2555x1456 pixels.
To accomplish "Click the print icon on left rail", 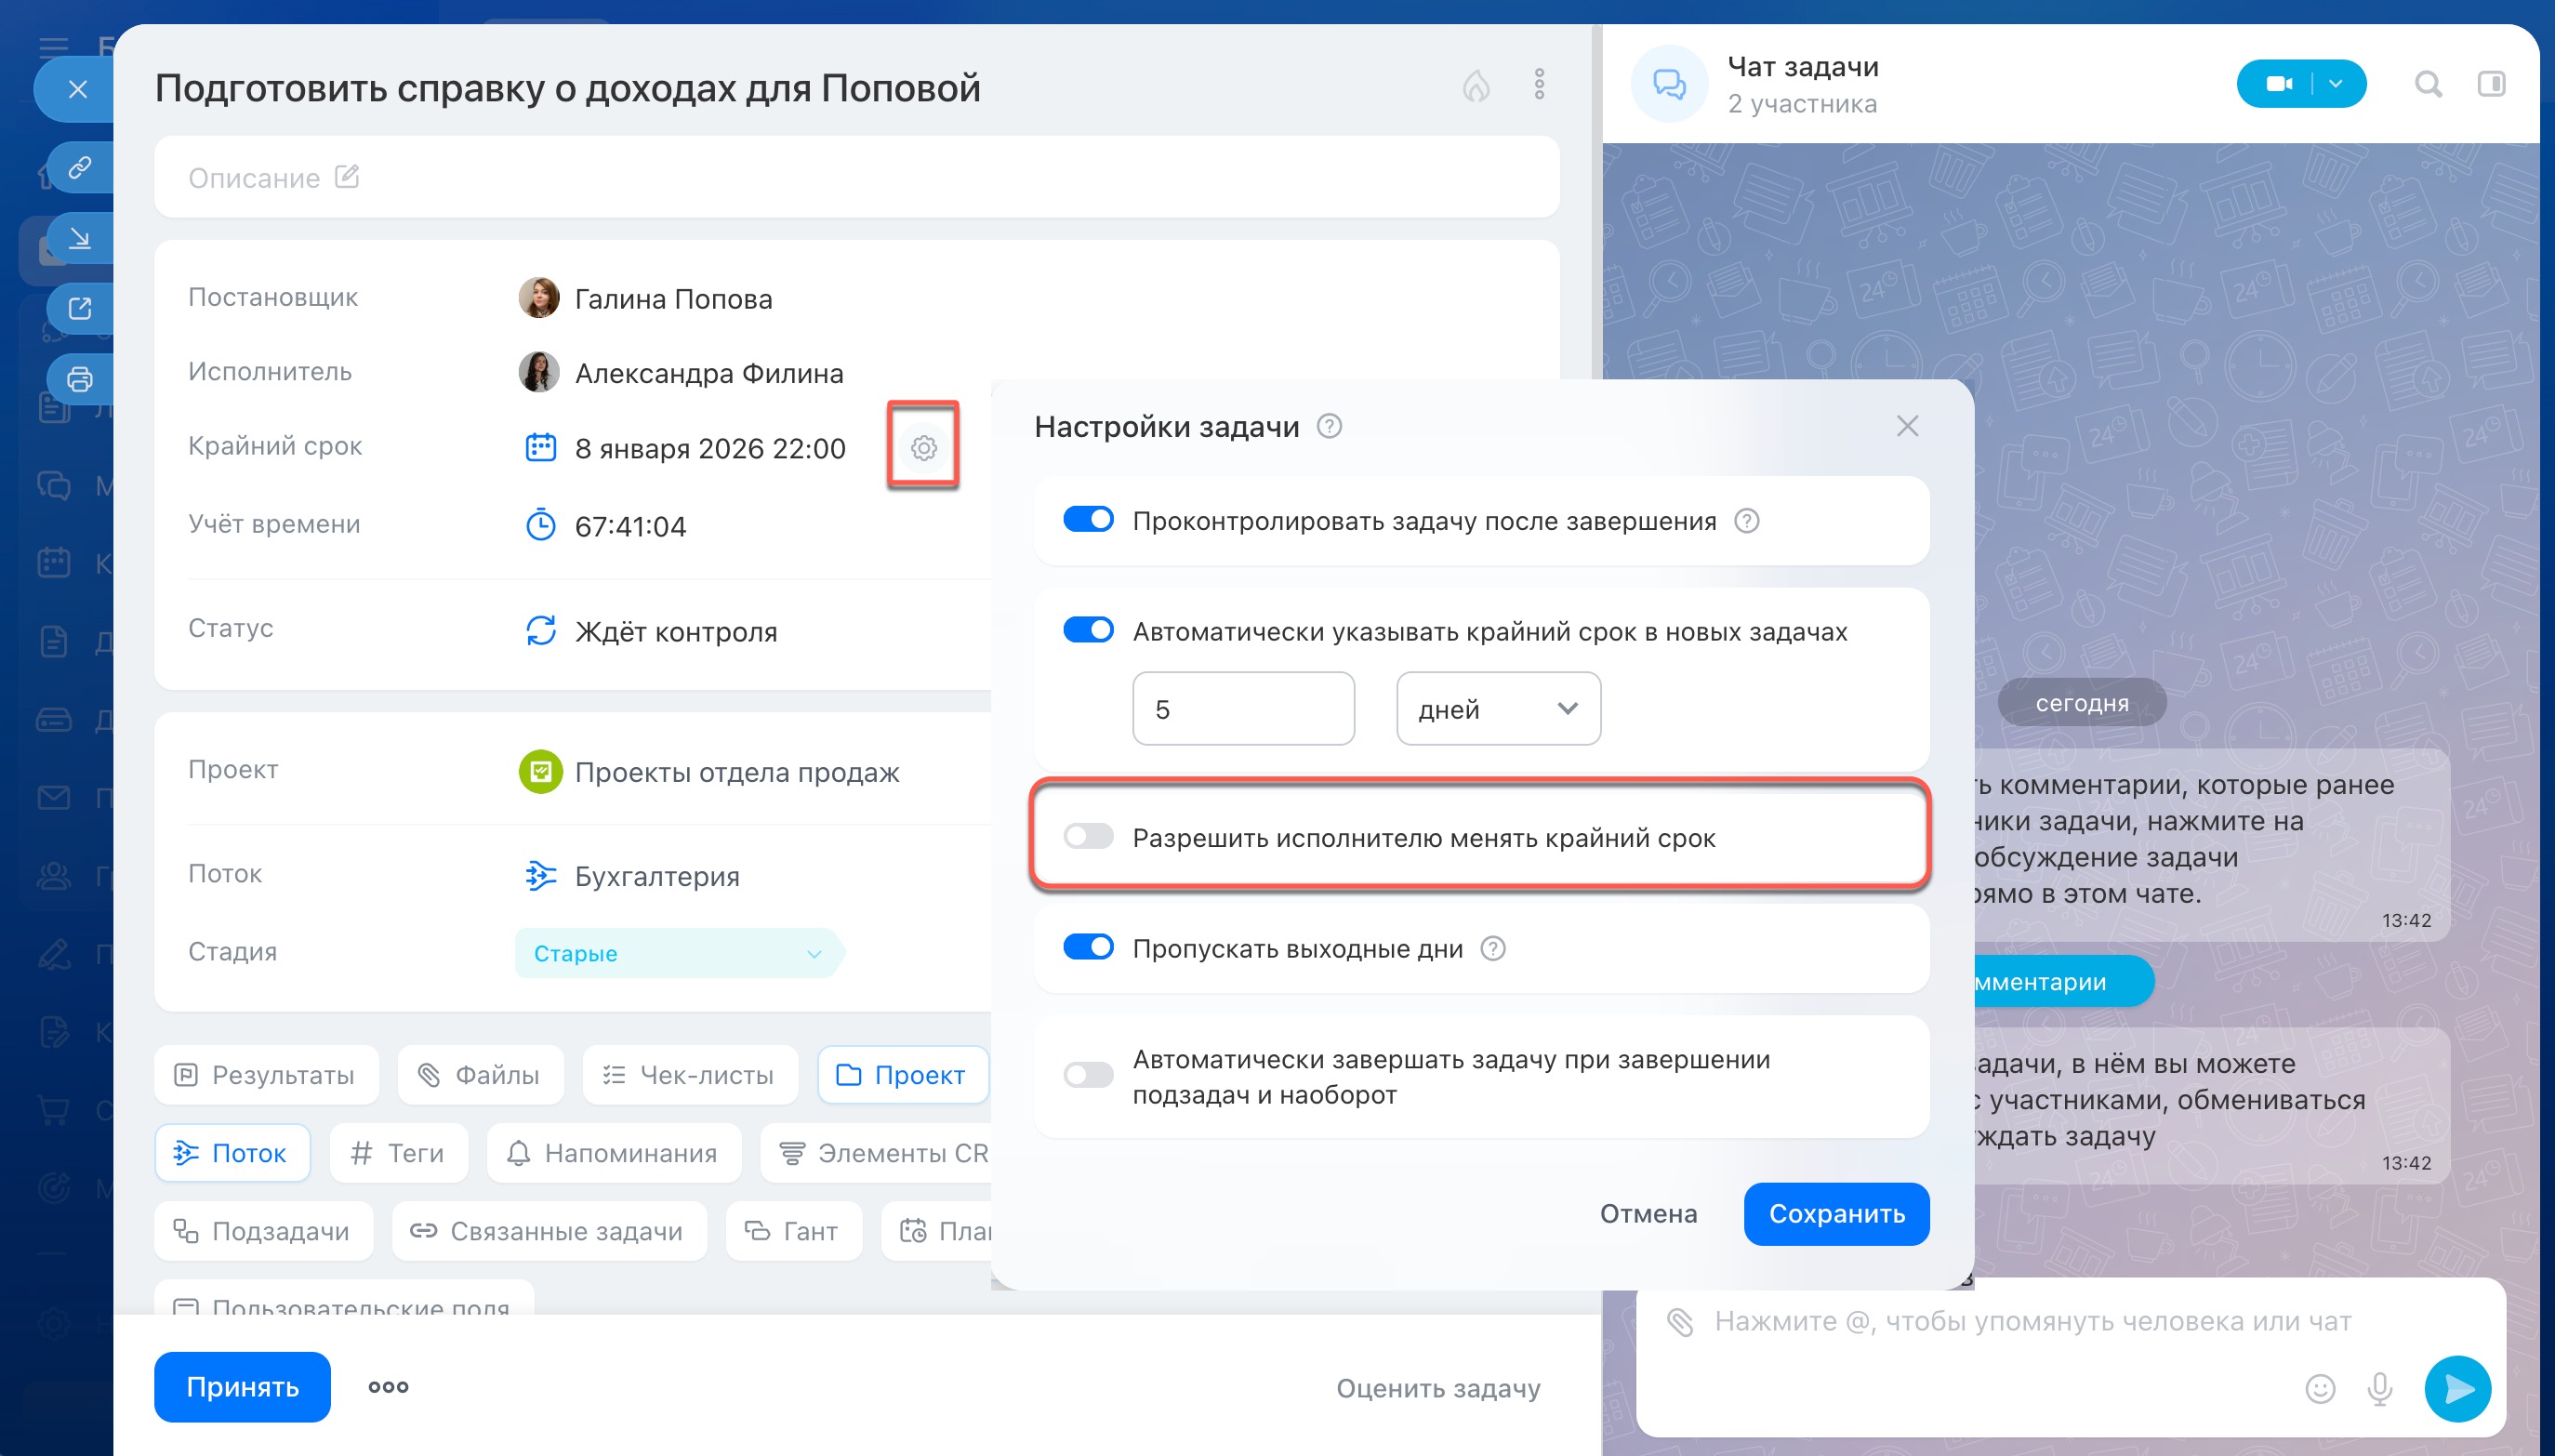I will click(80, 380).
